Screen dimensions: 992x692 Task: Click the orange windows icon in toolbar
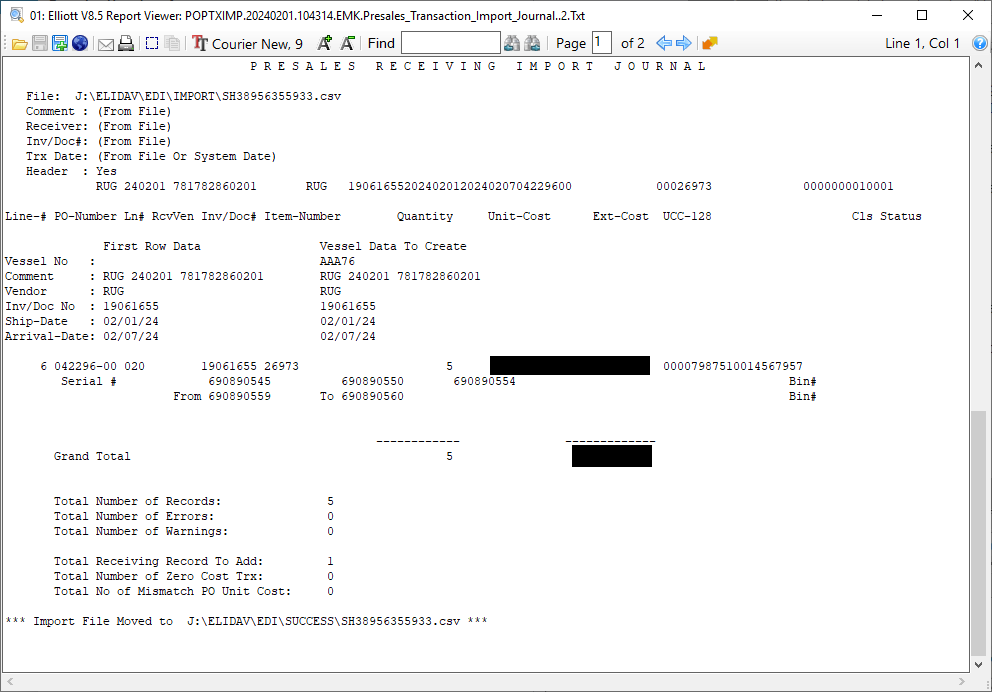710,43
